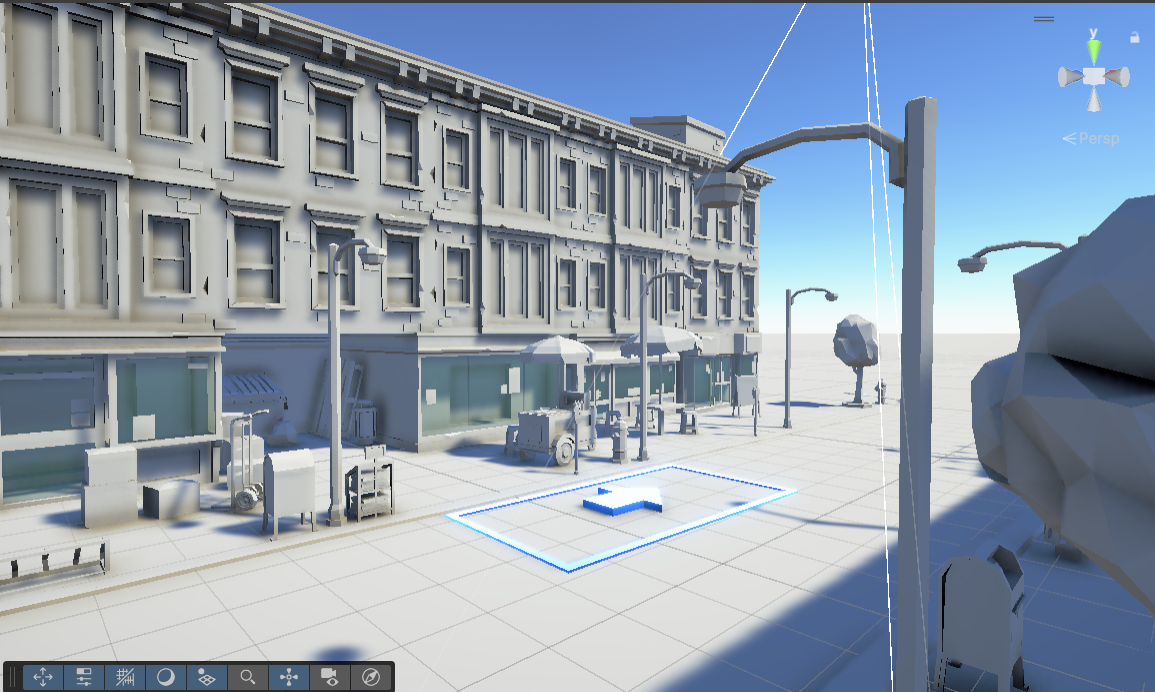Unlock the padlock beside the scene gizmo
Screen dimensions: 1155x692
[1135, 36]
